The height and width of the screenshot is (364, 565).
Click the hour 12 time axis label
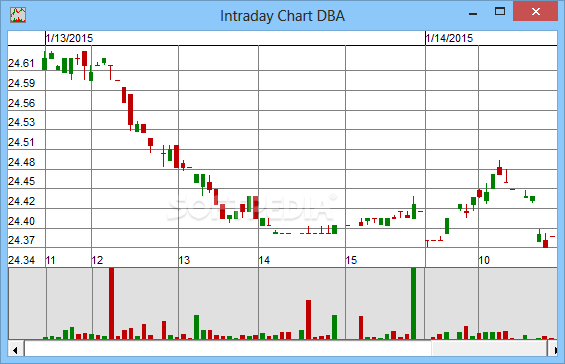point(97,260)
